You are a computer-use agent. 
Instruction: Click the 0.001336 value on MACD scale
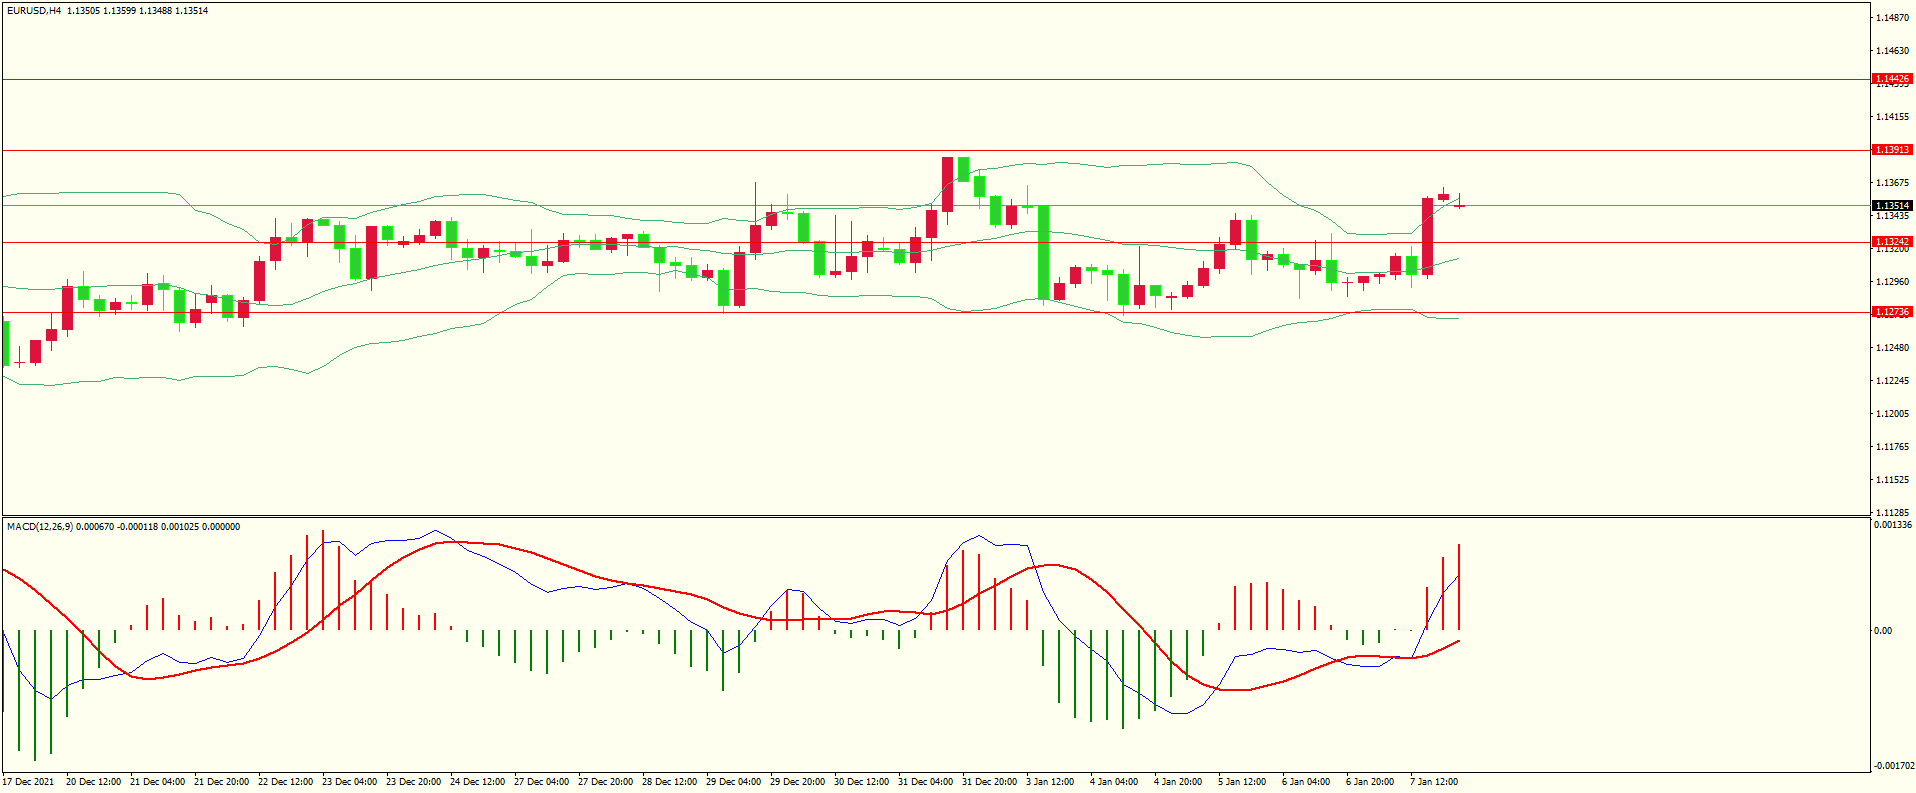point(1893,525)
